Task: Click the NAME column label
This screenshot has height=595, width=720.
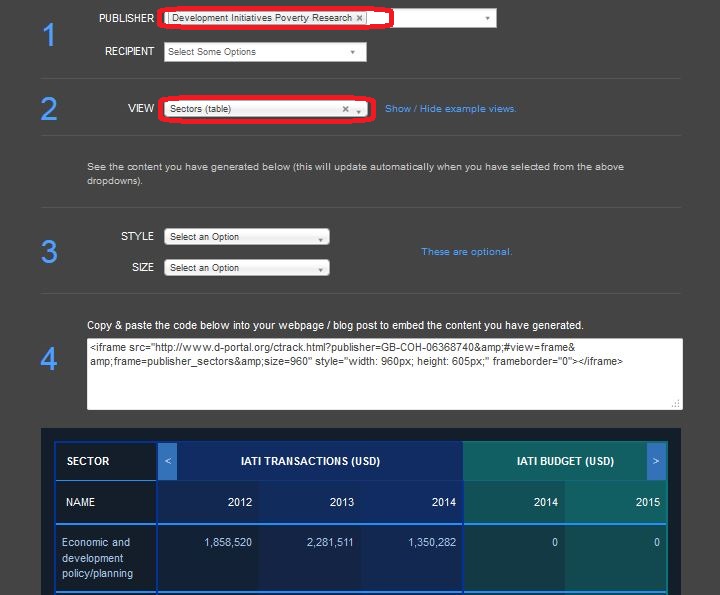Action: click(80, 502)
